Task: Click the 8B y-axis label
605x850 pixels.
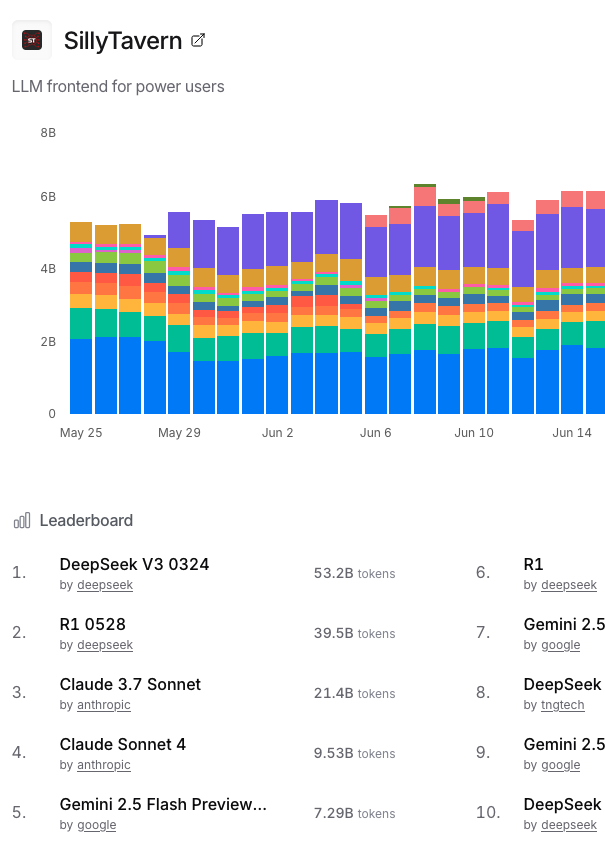Action: pos(48,133)
